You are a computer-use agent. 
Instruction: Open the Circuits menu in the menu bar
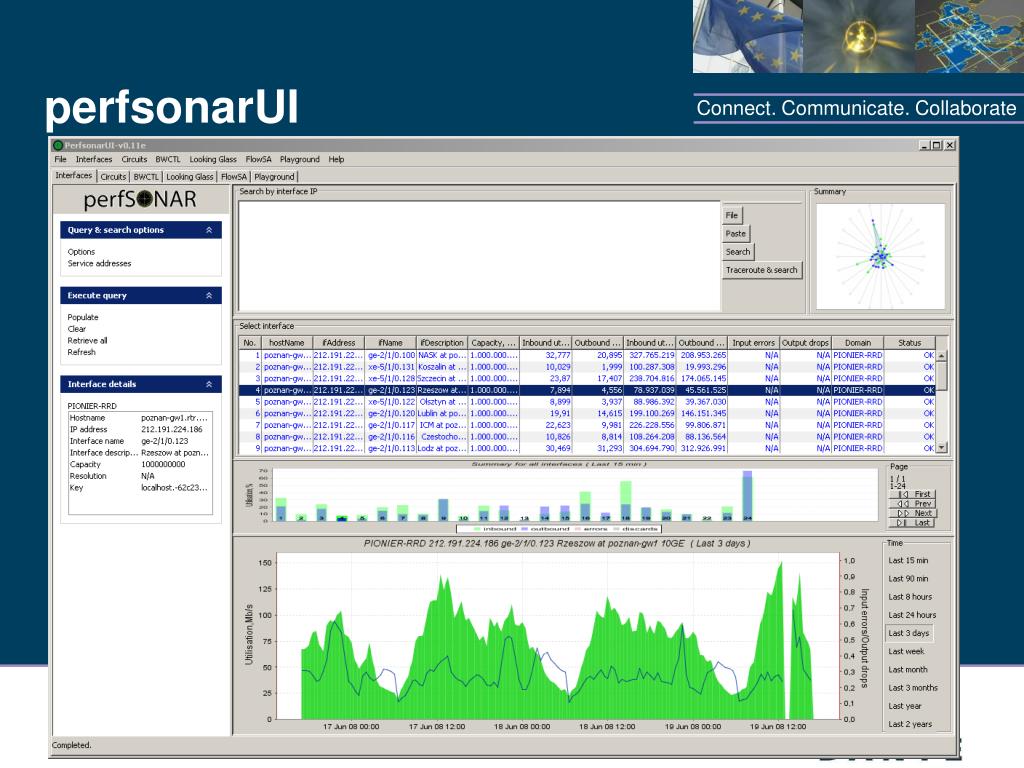tap(135, 159)
